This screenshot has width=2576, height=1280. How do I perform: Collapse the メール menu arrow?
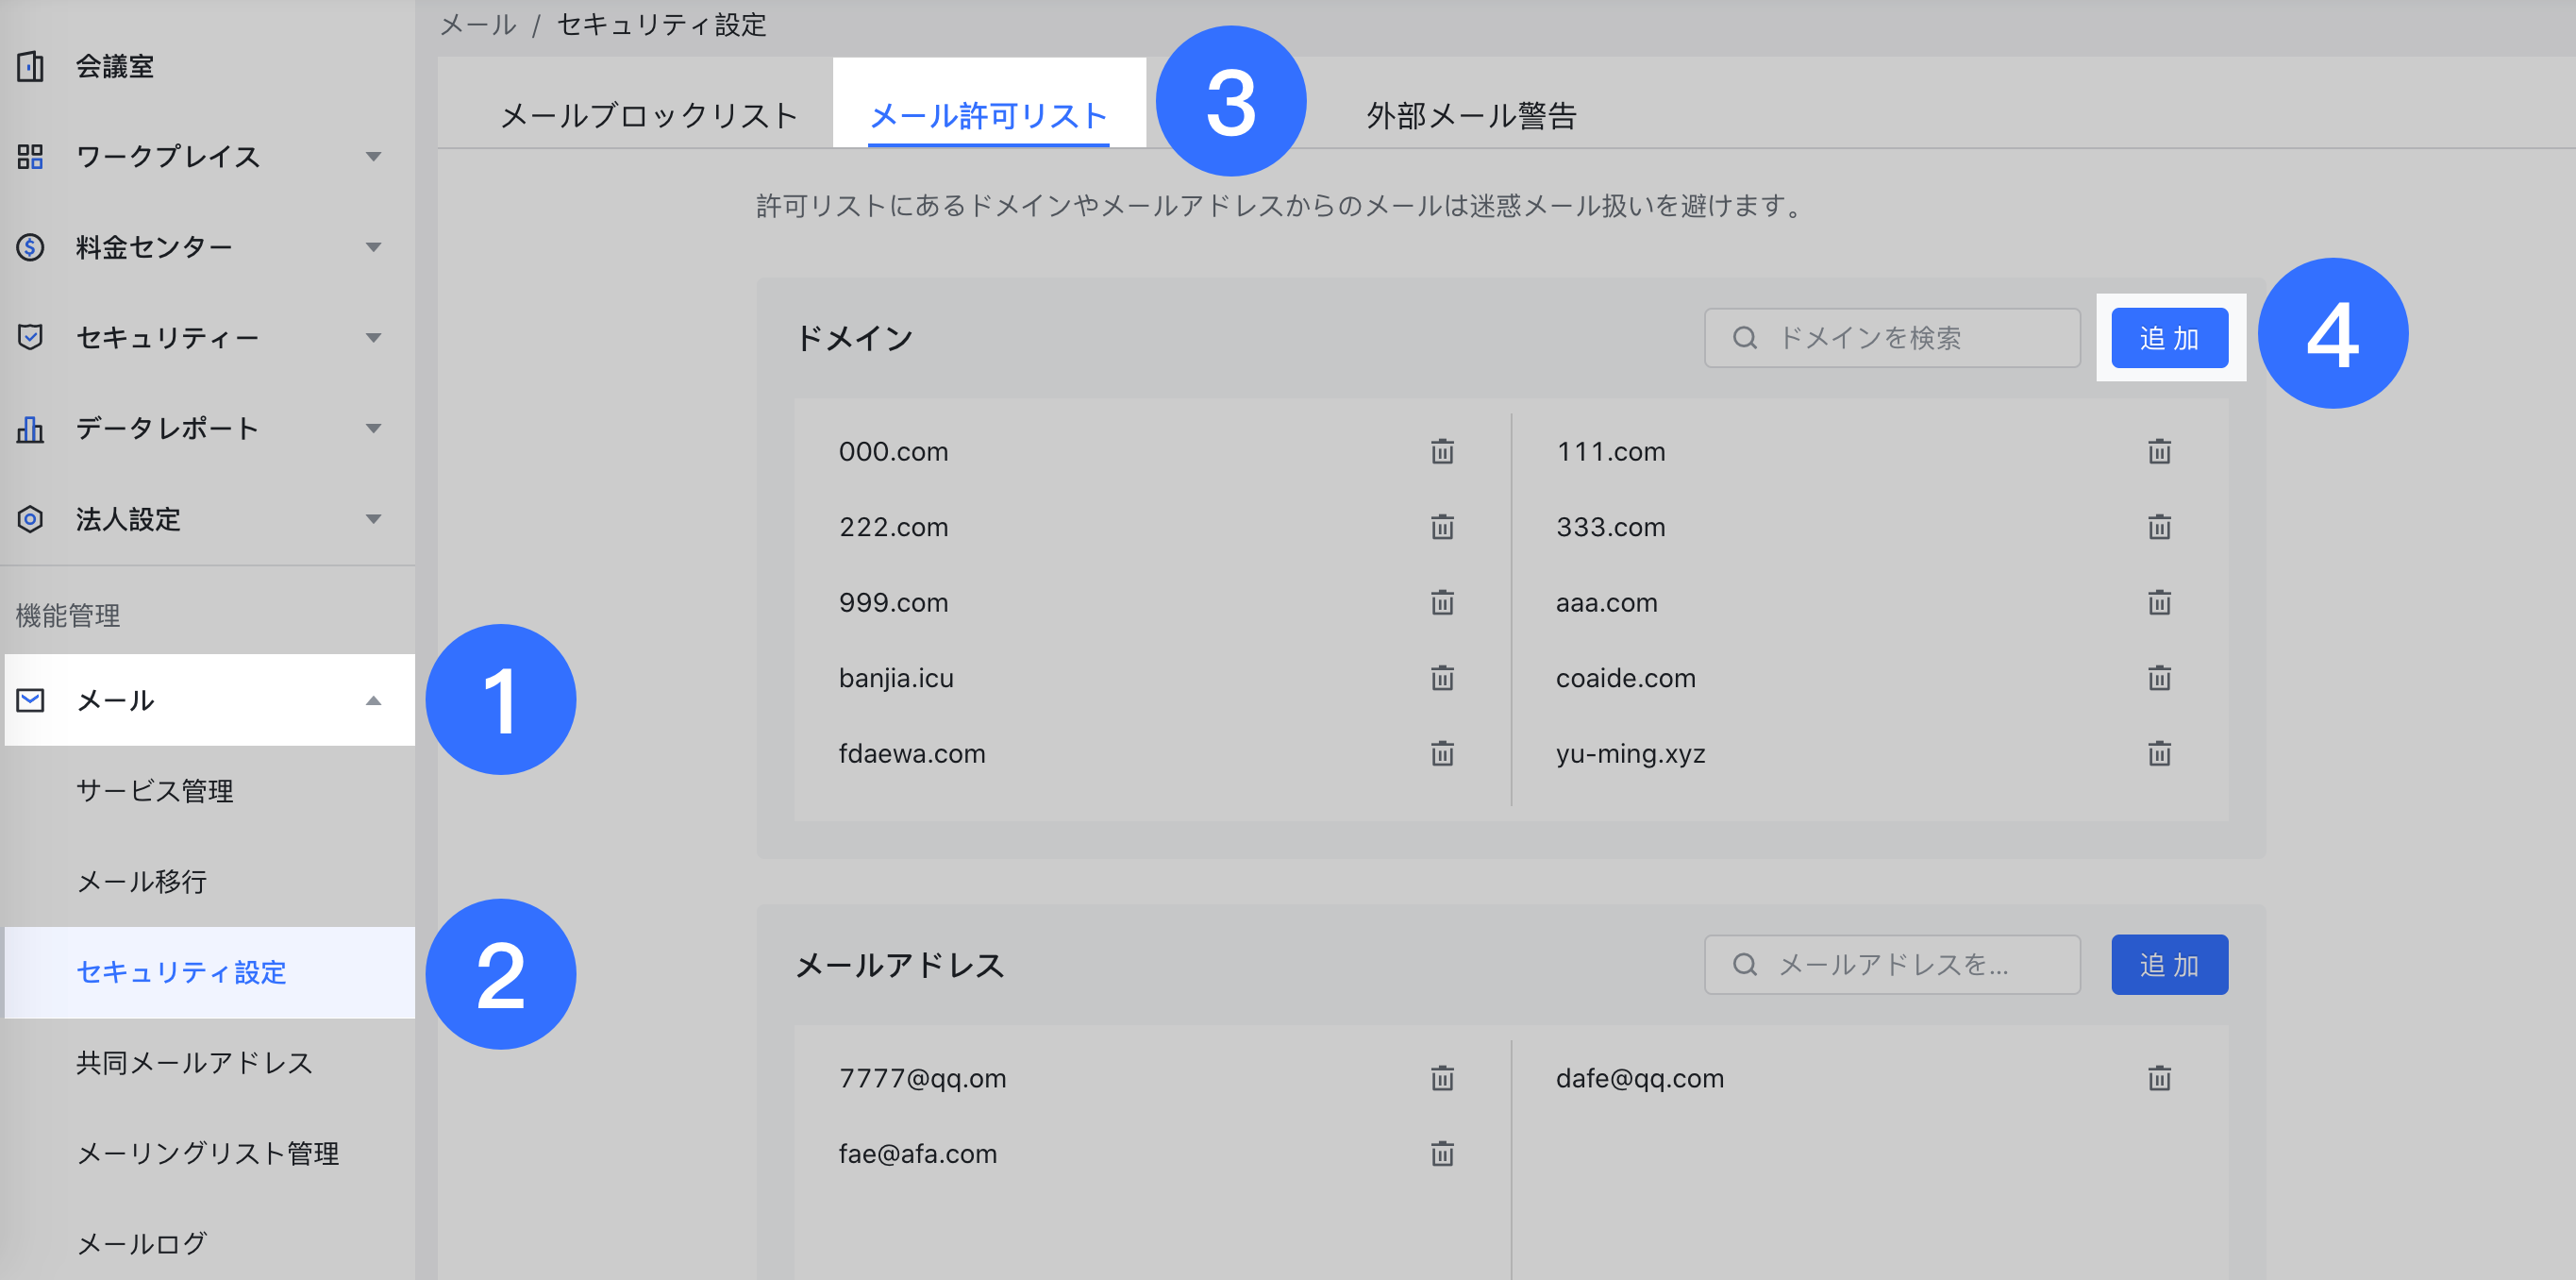[373, 700]
